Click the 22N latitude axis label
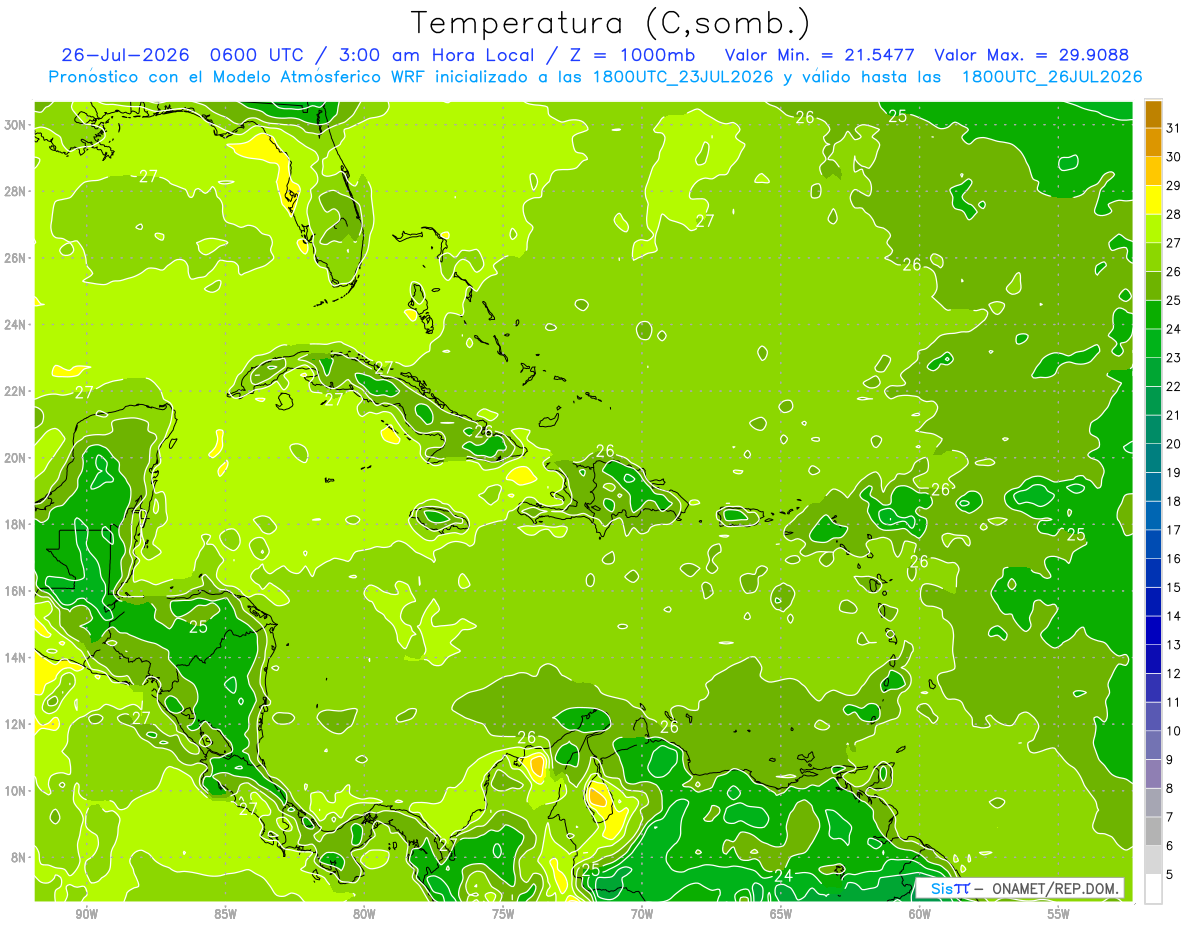The width and height of the screenshot is (1200, 927). pyautogui.click(x=15, y=391)
